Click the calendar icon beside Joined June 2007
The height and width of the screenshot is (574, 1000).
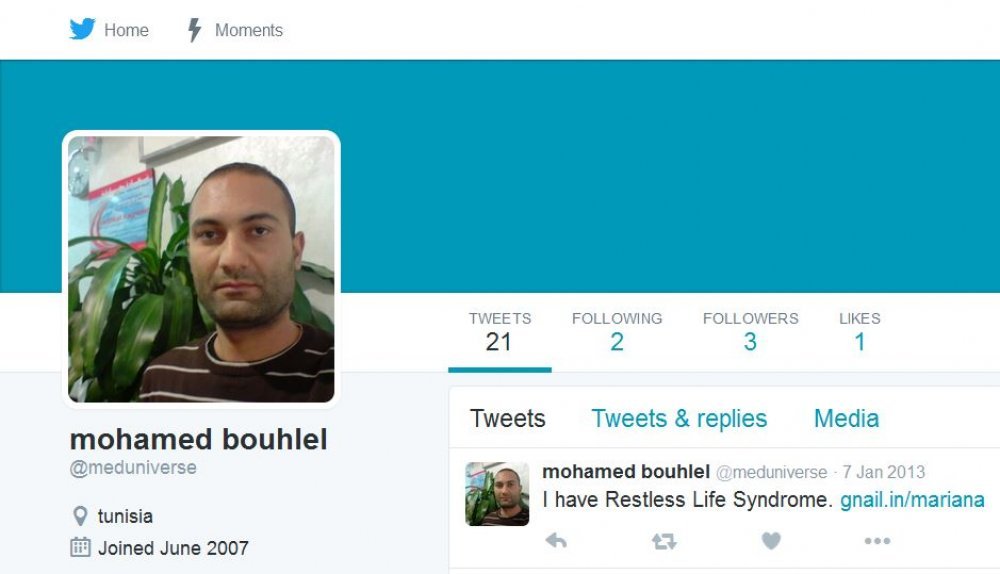pos(80,547)
